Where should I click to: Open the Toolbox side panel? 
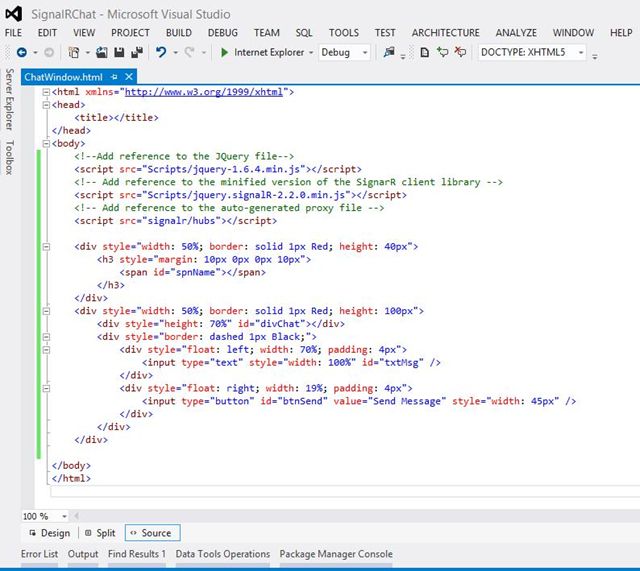coord(9,157)
